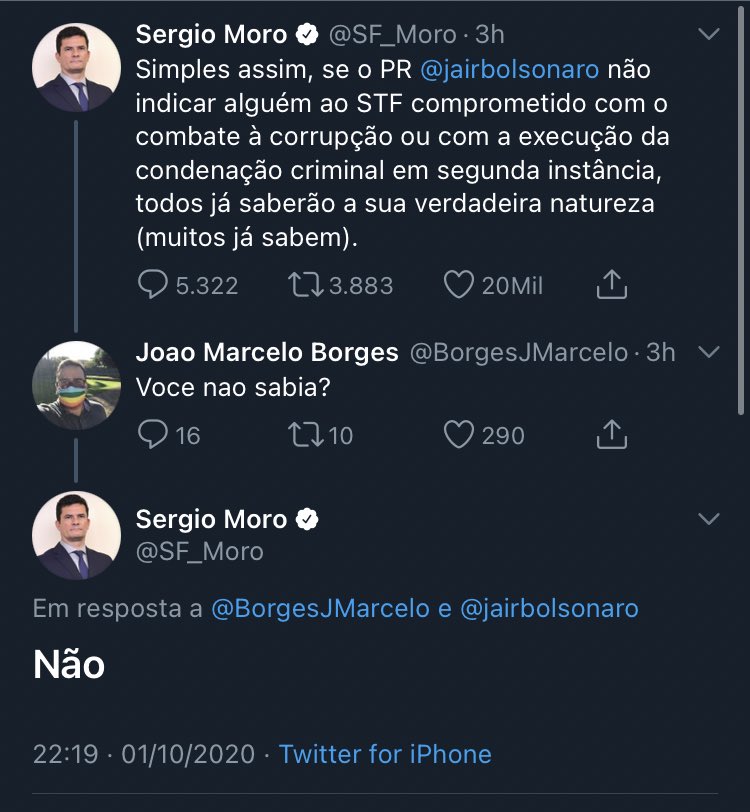The image size is (750, 812).
Task: Expand menu chevron on Joao Marcelo Borges tweet
Action: 708,353
